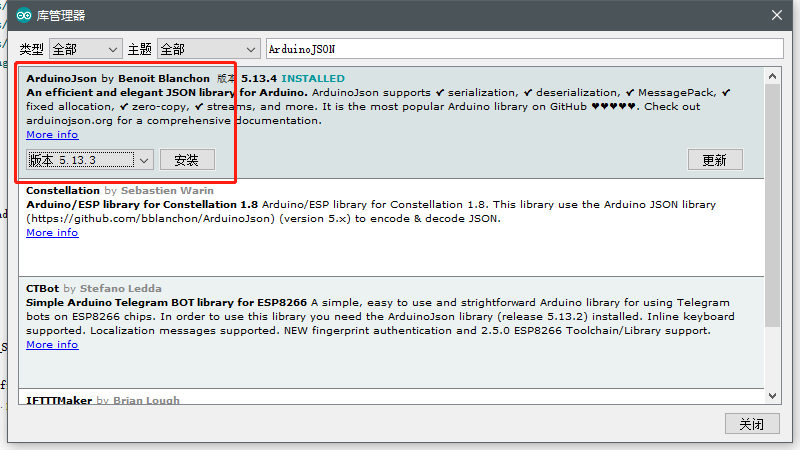Click the ArduinoJSON search field
Image resolution: width=800 pixels, height=450 pixels.
524,49
